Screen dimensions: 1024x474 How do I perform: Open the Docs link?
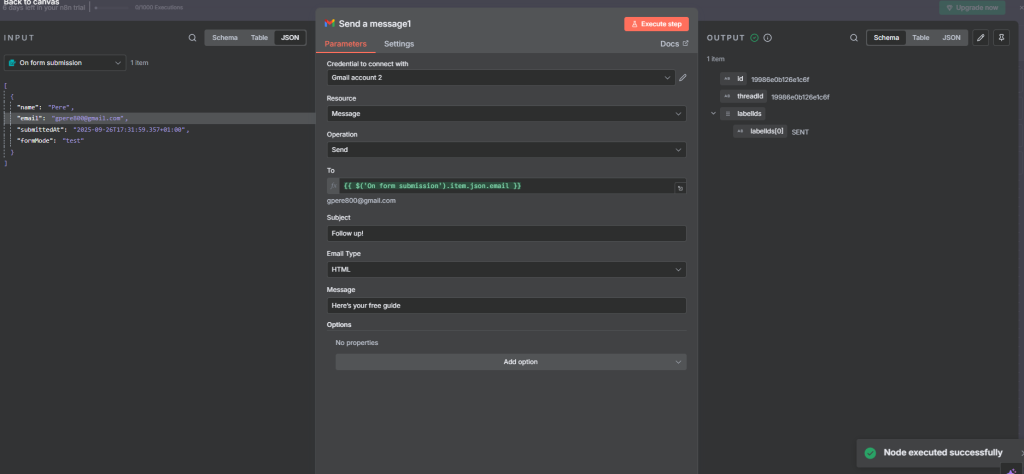click(x=674, y=44)
